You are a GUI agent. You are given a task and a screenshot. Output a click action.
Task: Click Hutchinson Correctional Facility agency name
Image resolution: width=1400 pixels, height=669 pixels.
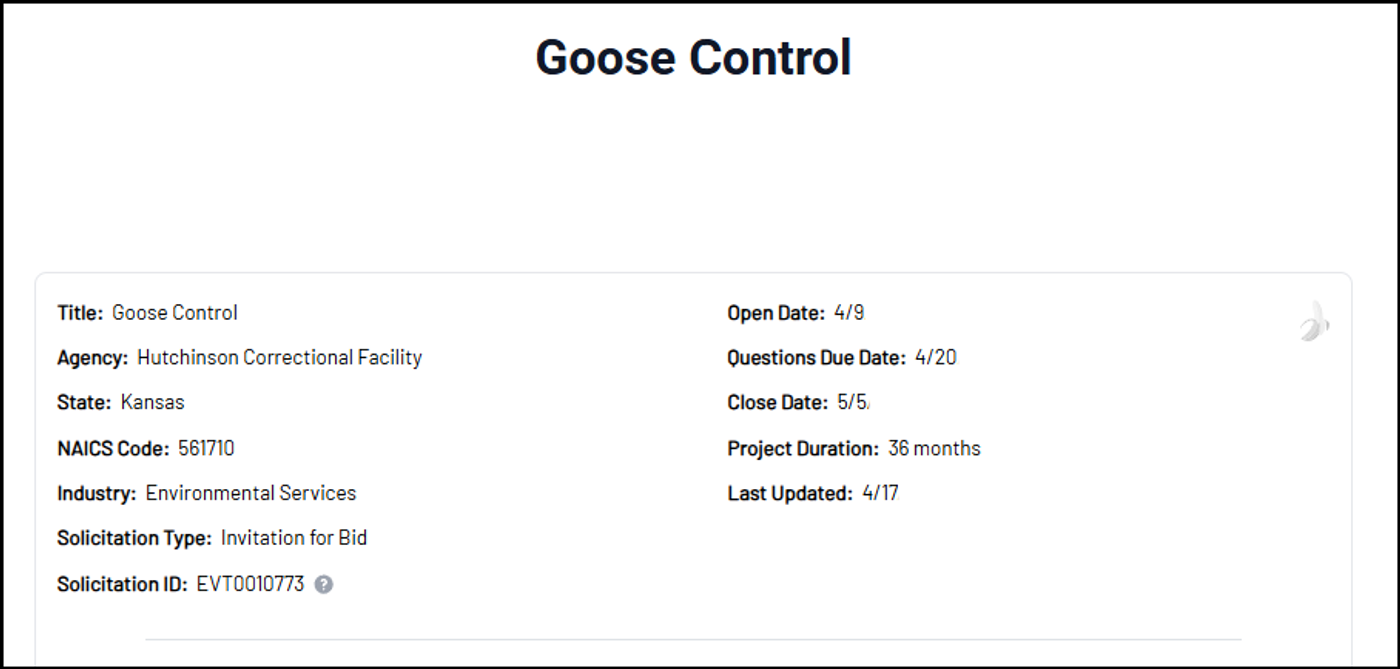click(280, 357)
